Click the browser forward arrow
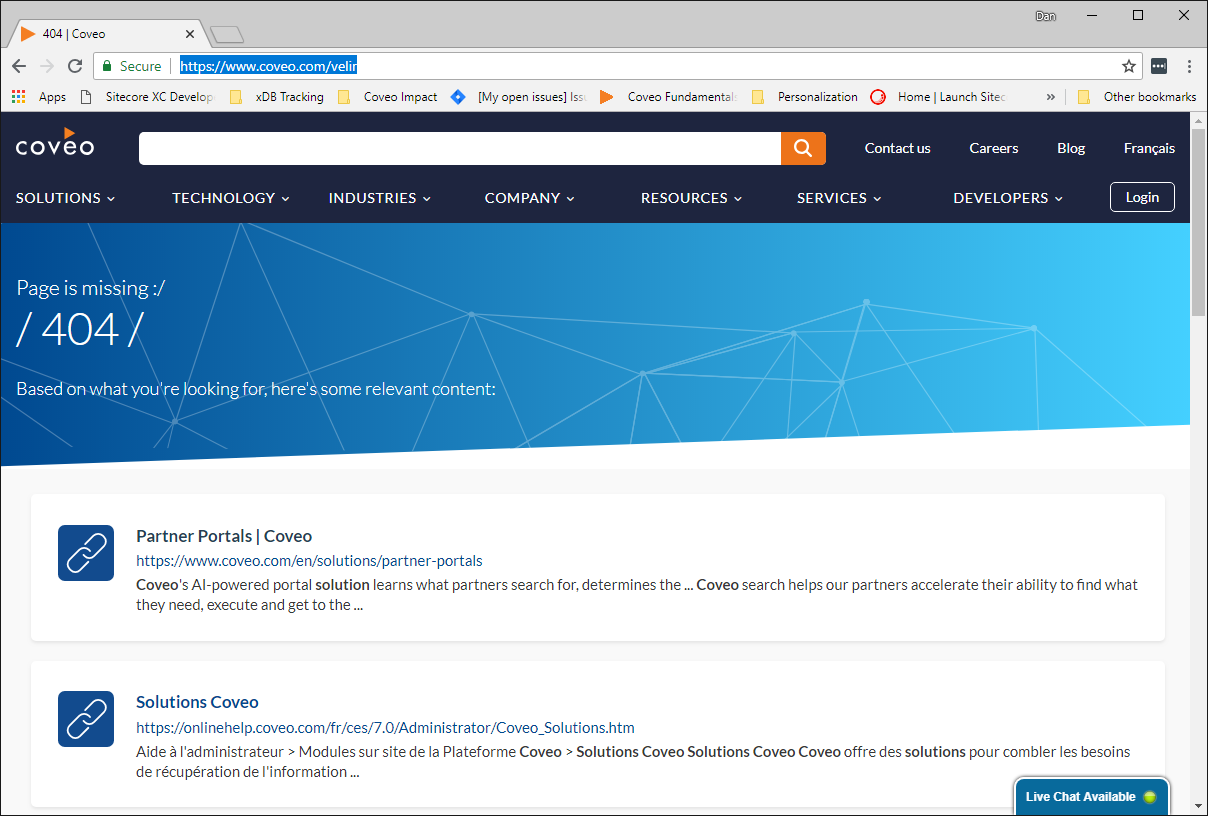 [x=47, y=66]
